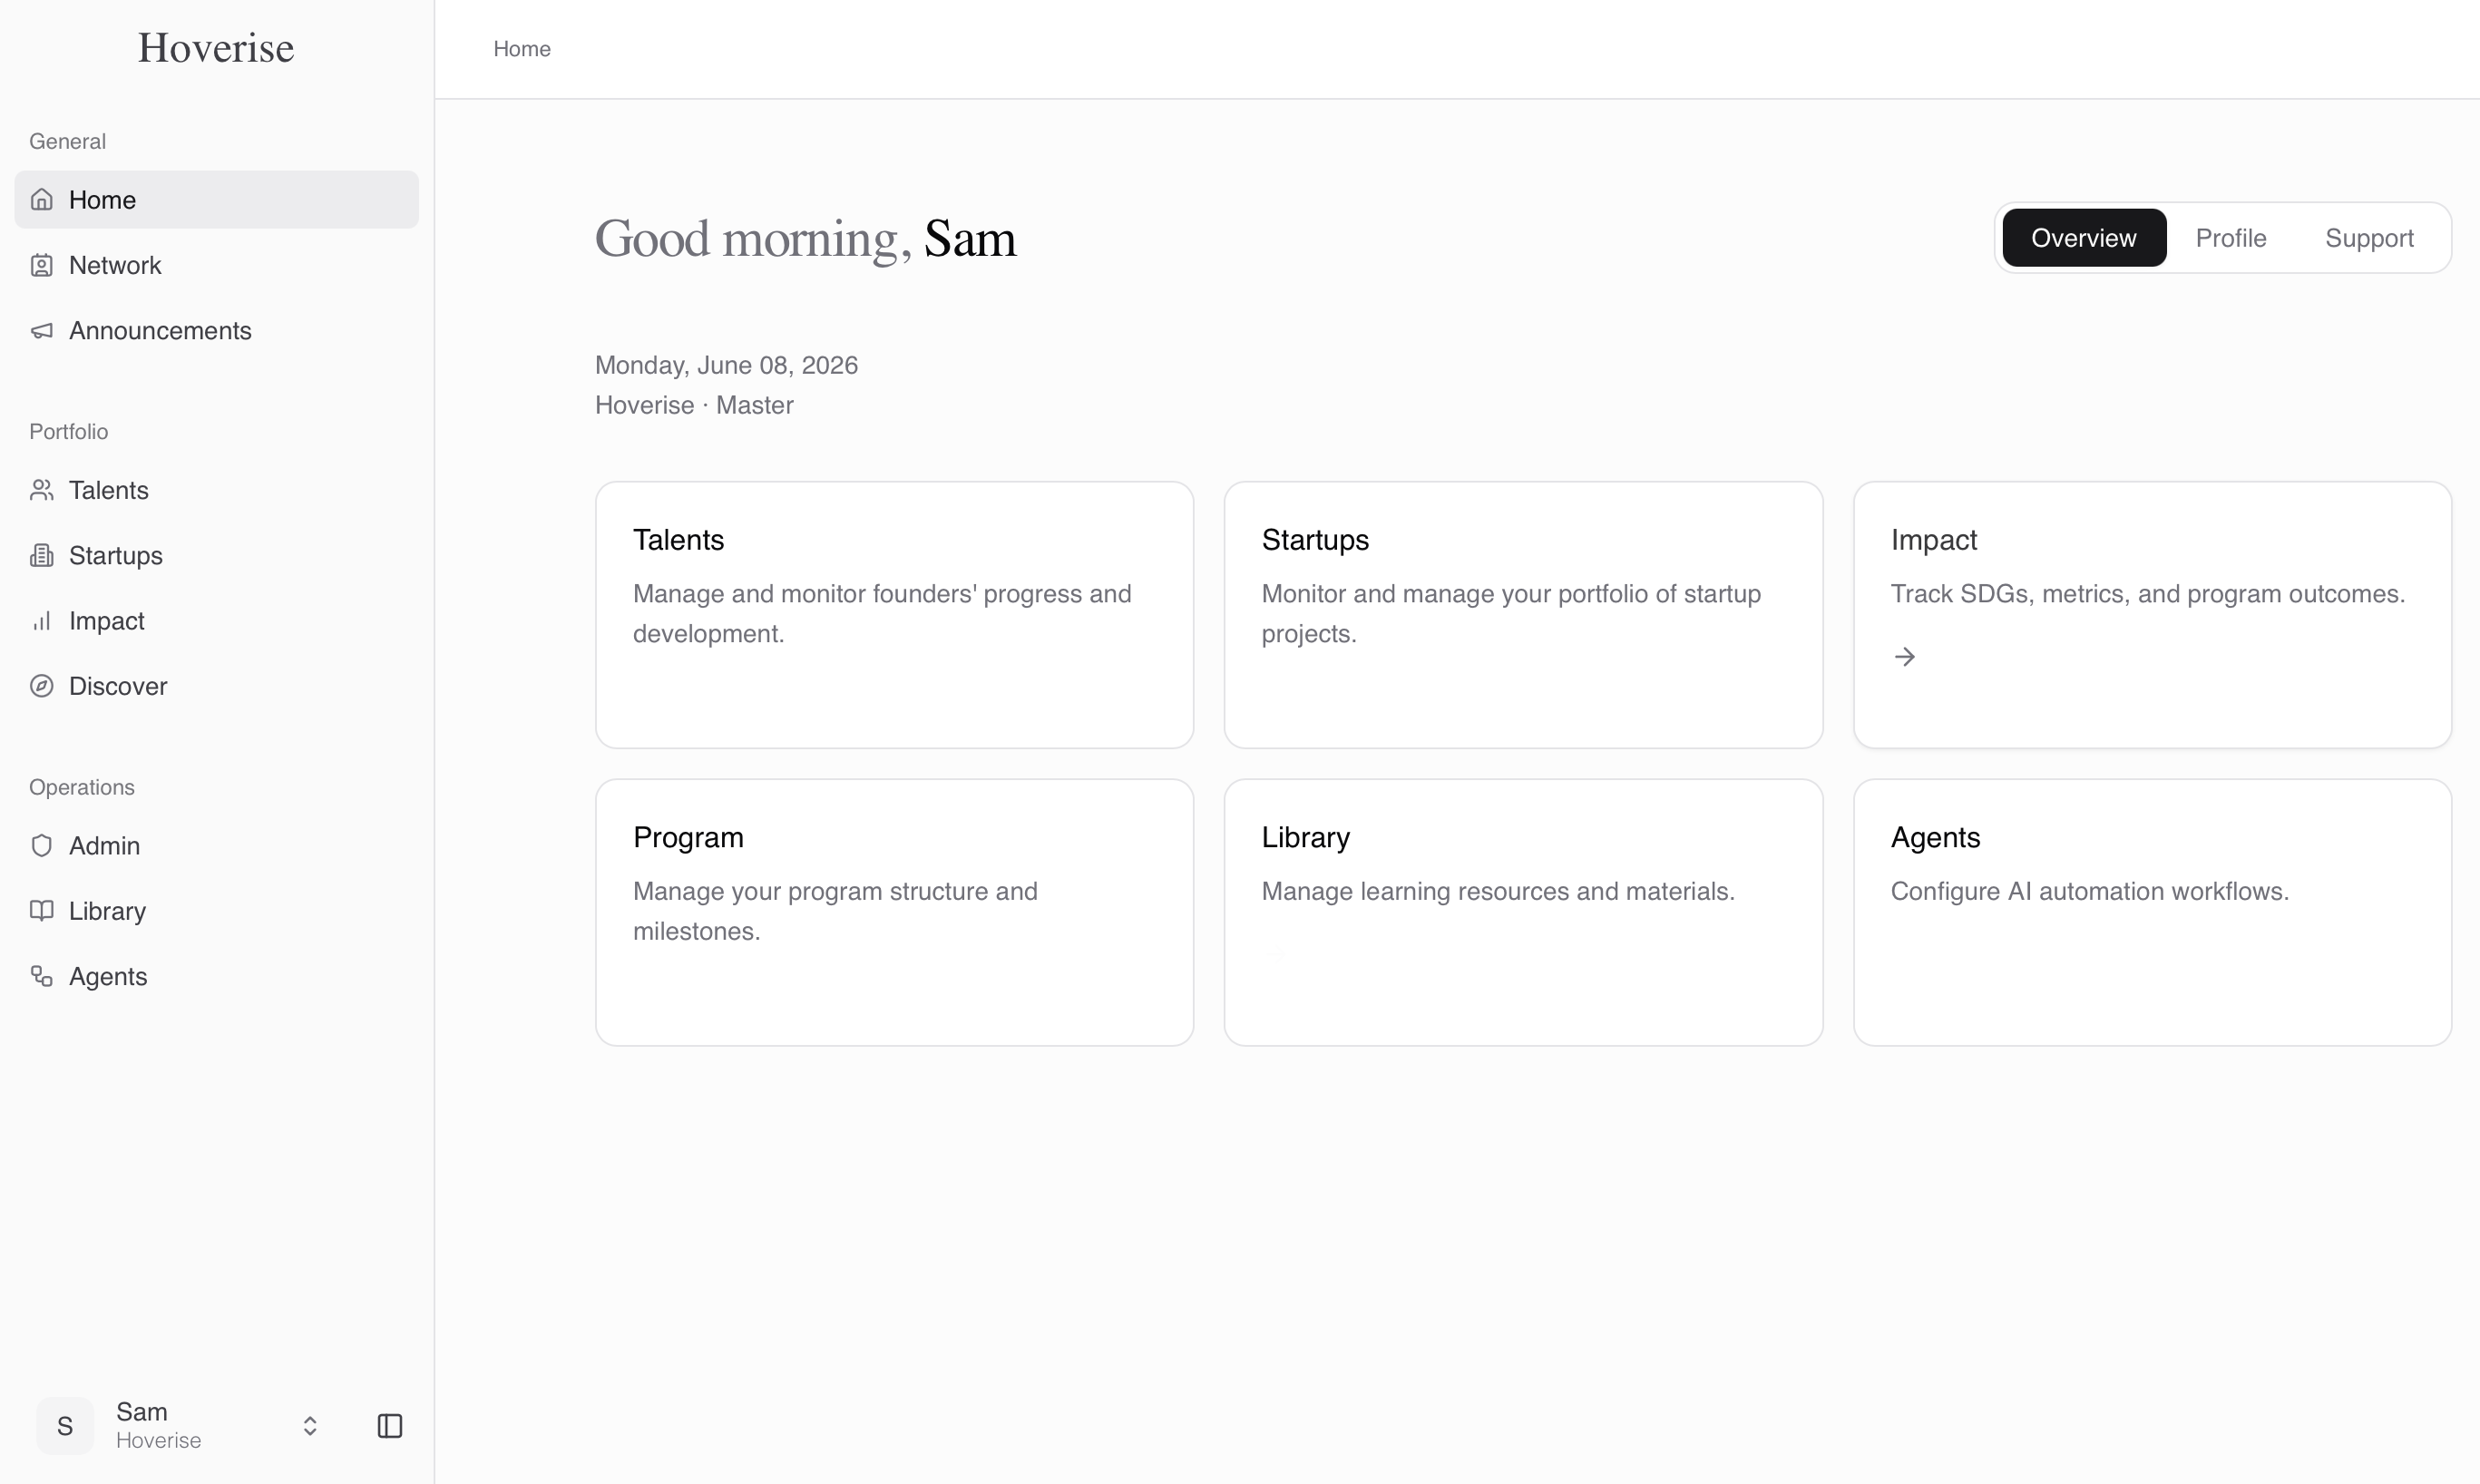The height and width of the screenshot is (1484, 2480).
Task: Click 'Track SDGs, metrics, and program outcomes.'
Action: 2147,594
